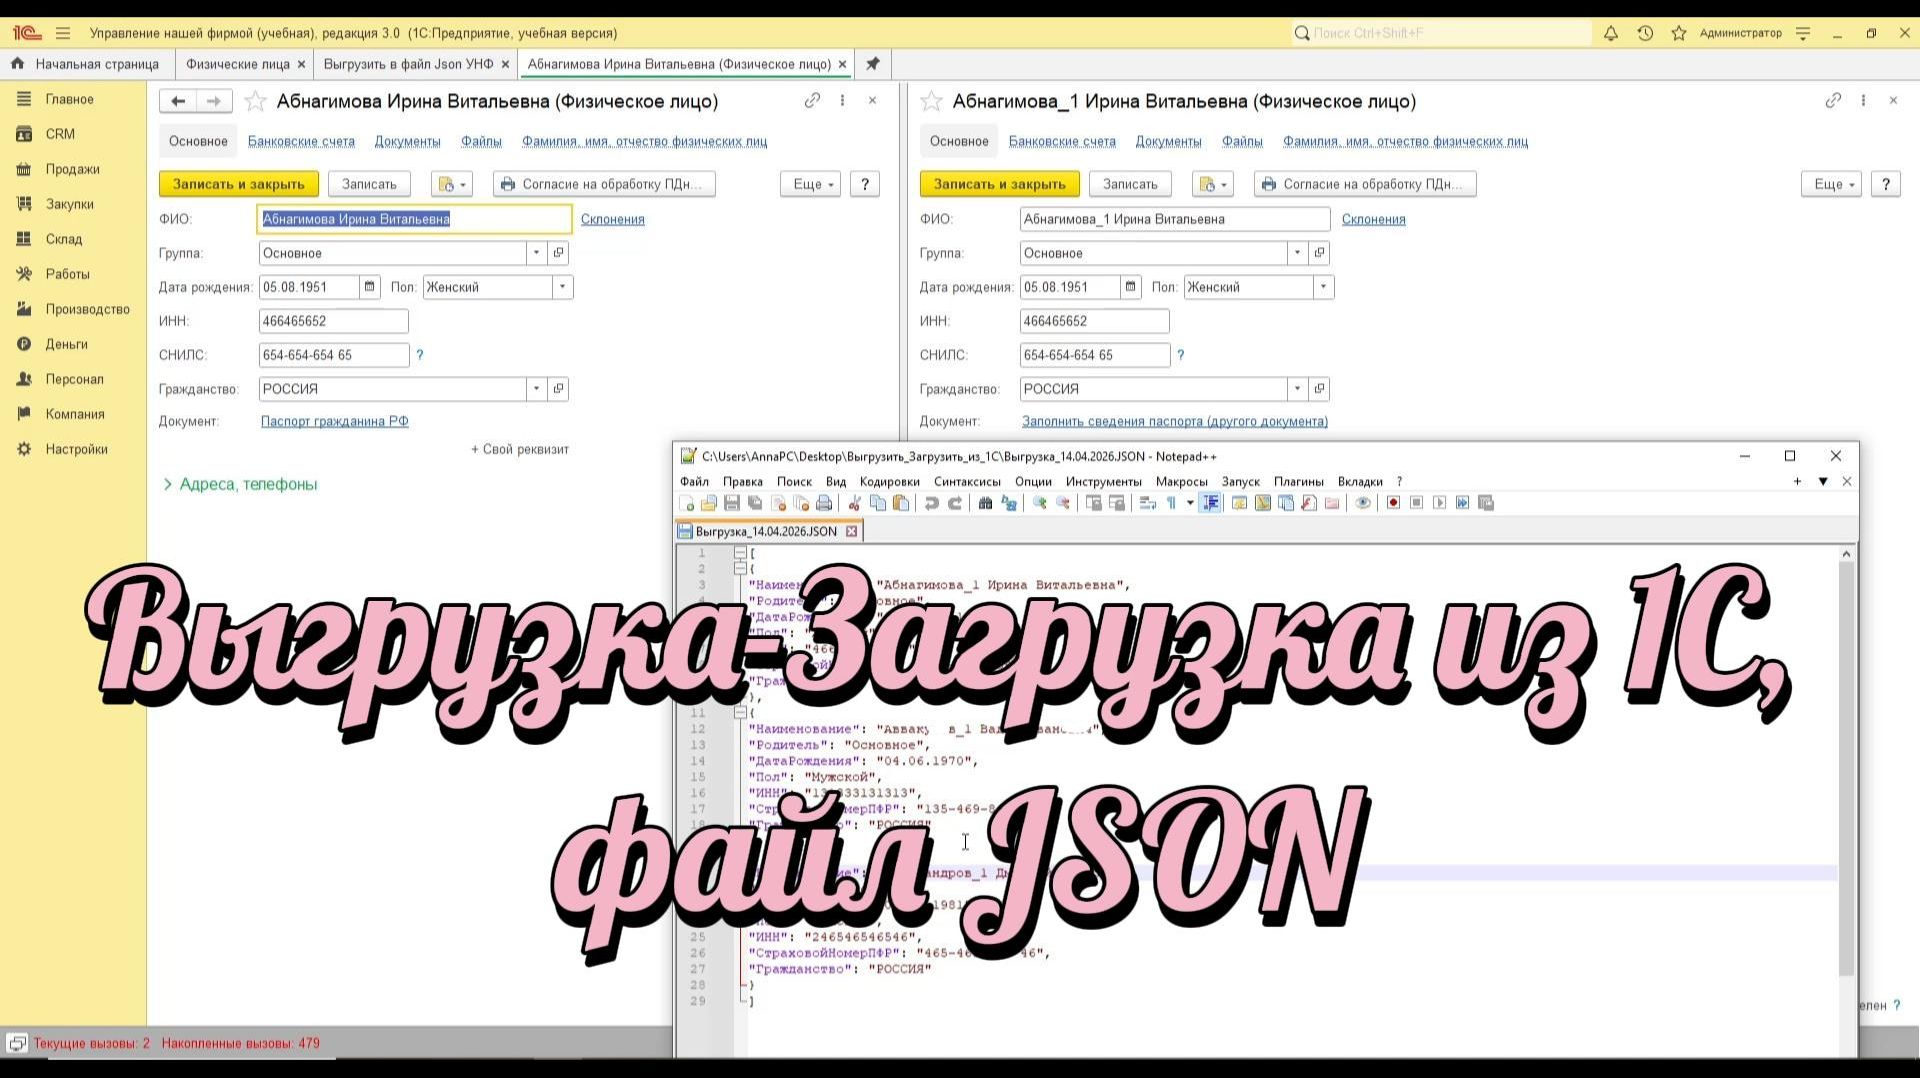The image size is (1920, 1078).
Task: Collapse JSON fold marker on line 11
Action: (x=740, y=713)
